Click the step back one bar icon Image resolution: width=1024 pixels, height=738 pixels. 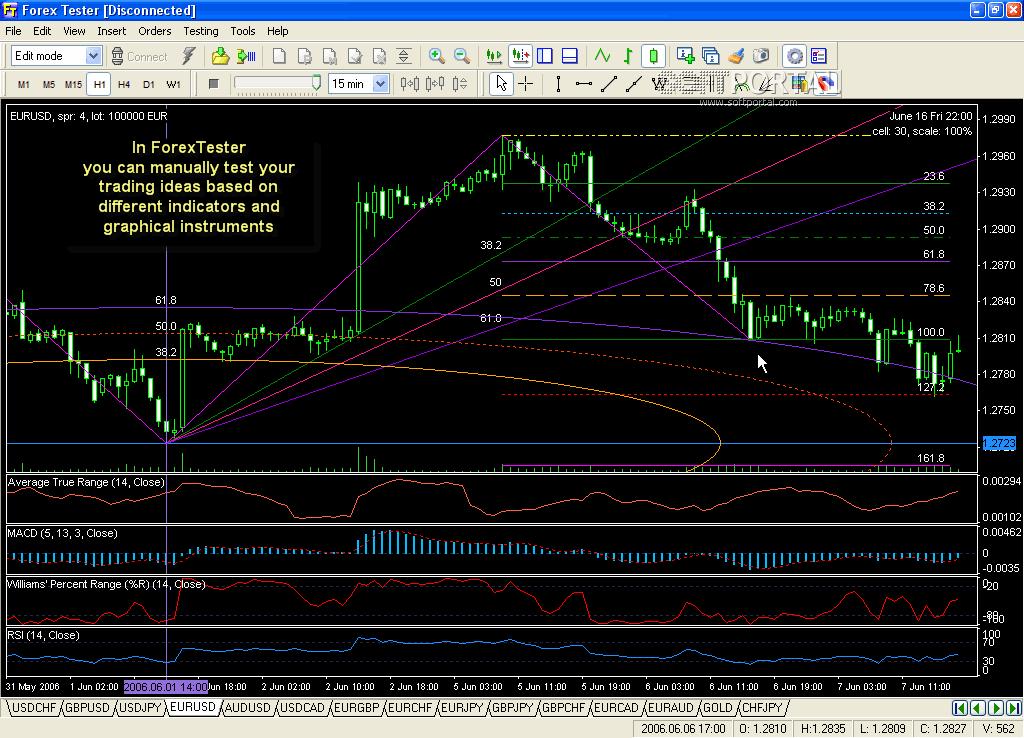click(x=410, y=84)
